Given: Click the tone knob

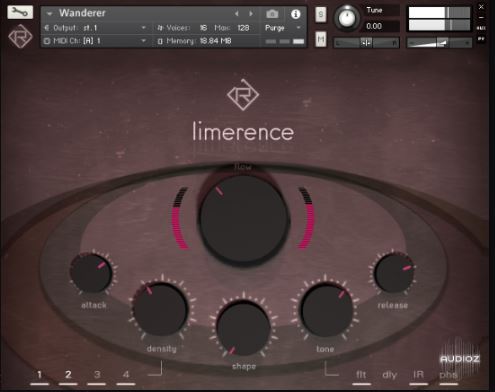Looking at the screenshot, I should click(327, 309).
